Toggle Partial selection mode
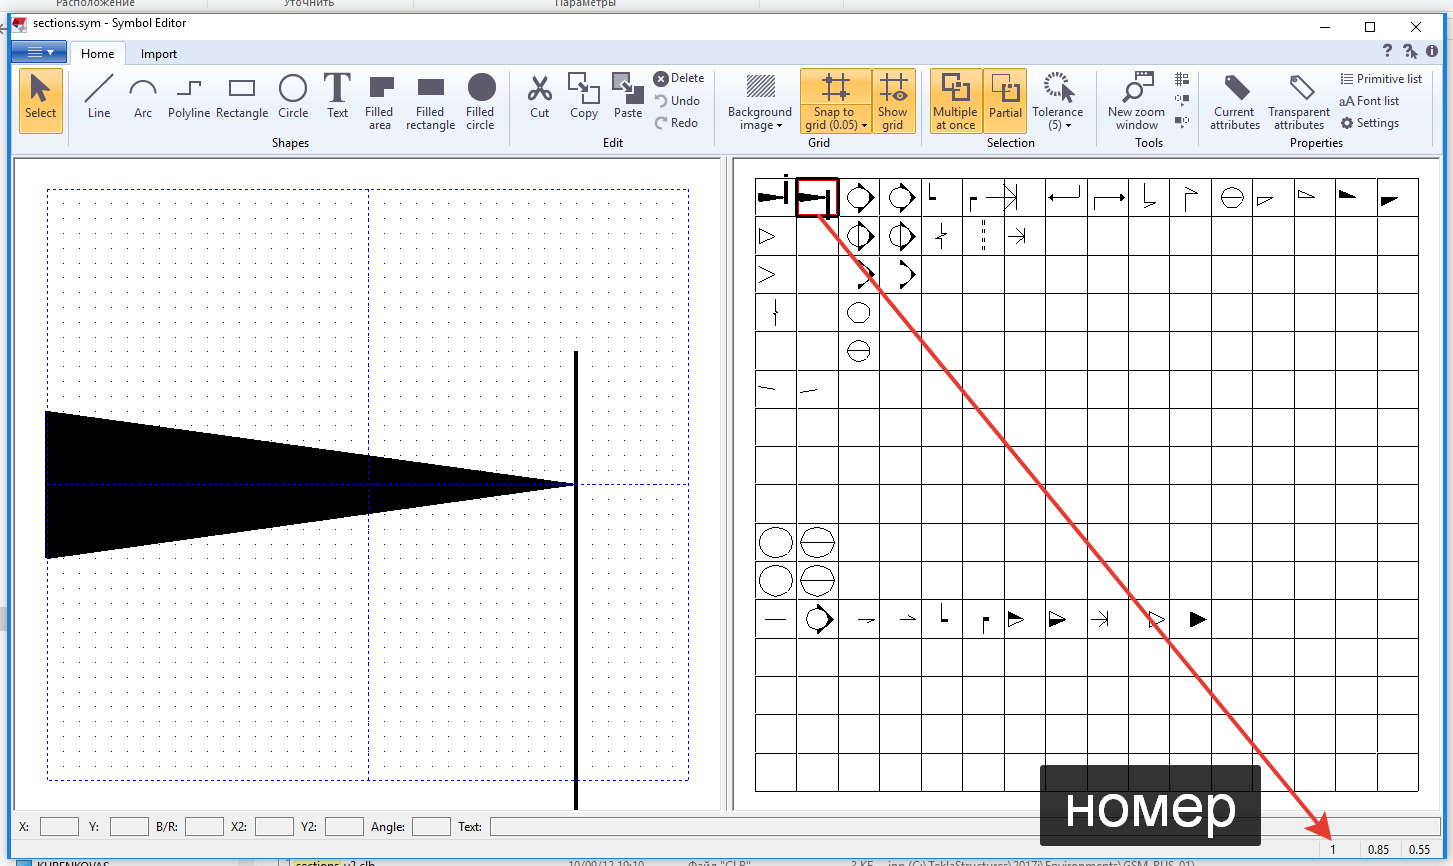This screenshot has height=866, width=1453. click(x=1005, y=101)
